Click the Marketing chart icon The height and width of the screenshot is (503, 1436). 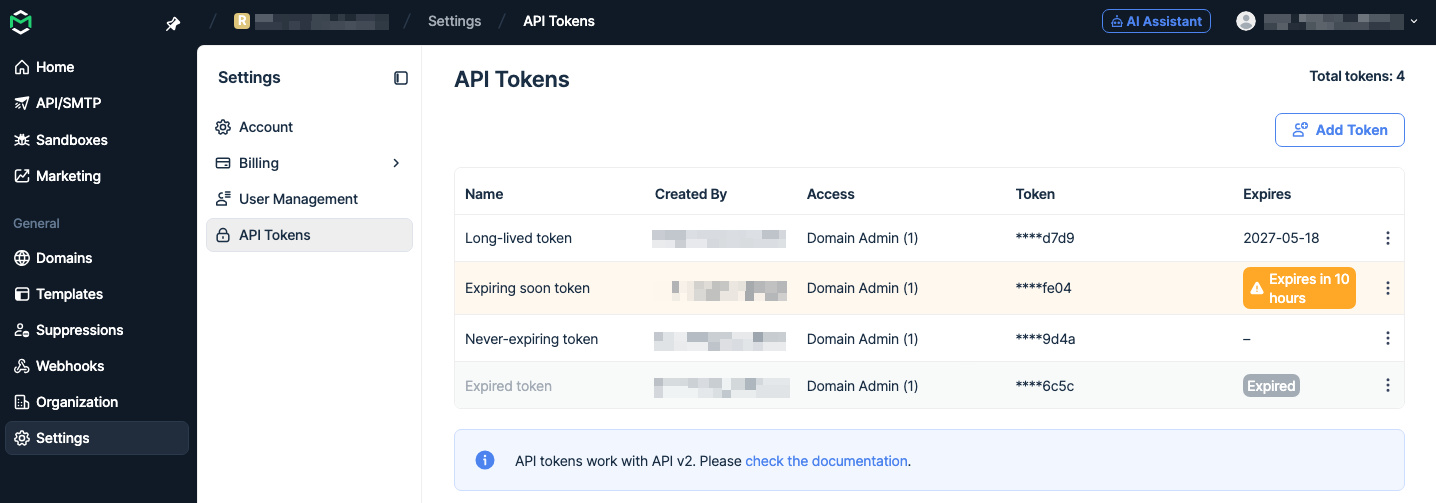pyautogui.click(x=22, y=176)
